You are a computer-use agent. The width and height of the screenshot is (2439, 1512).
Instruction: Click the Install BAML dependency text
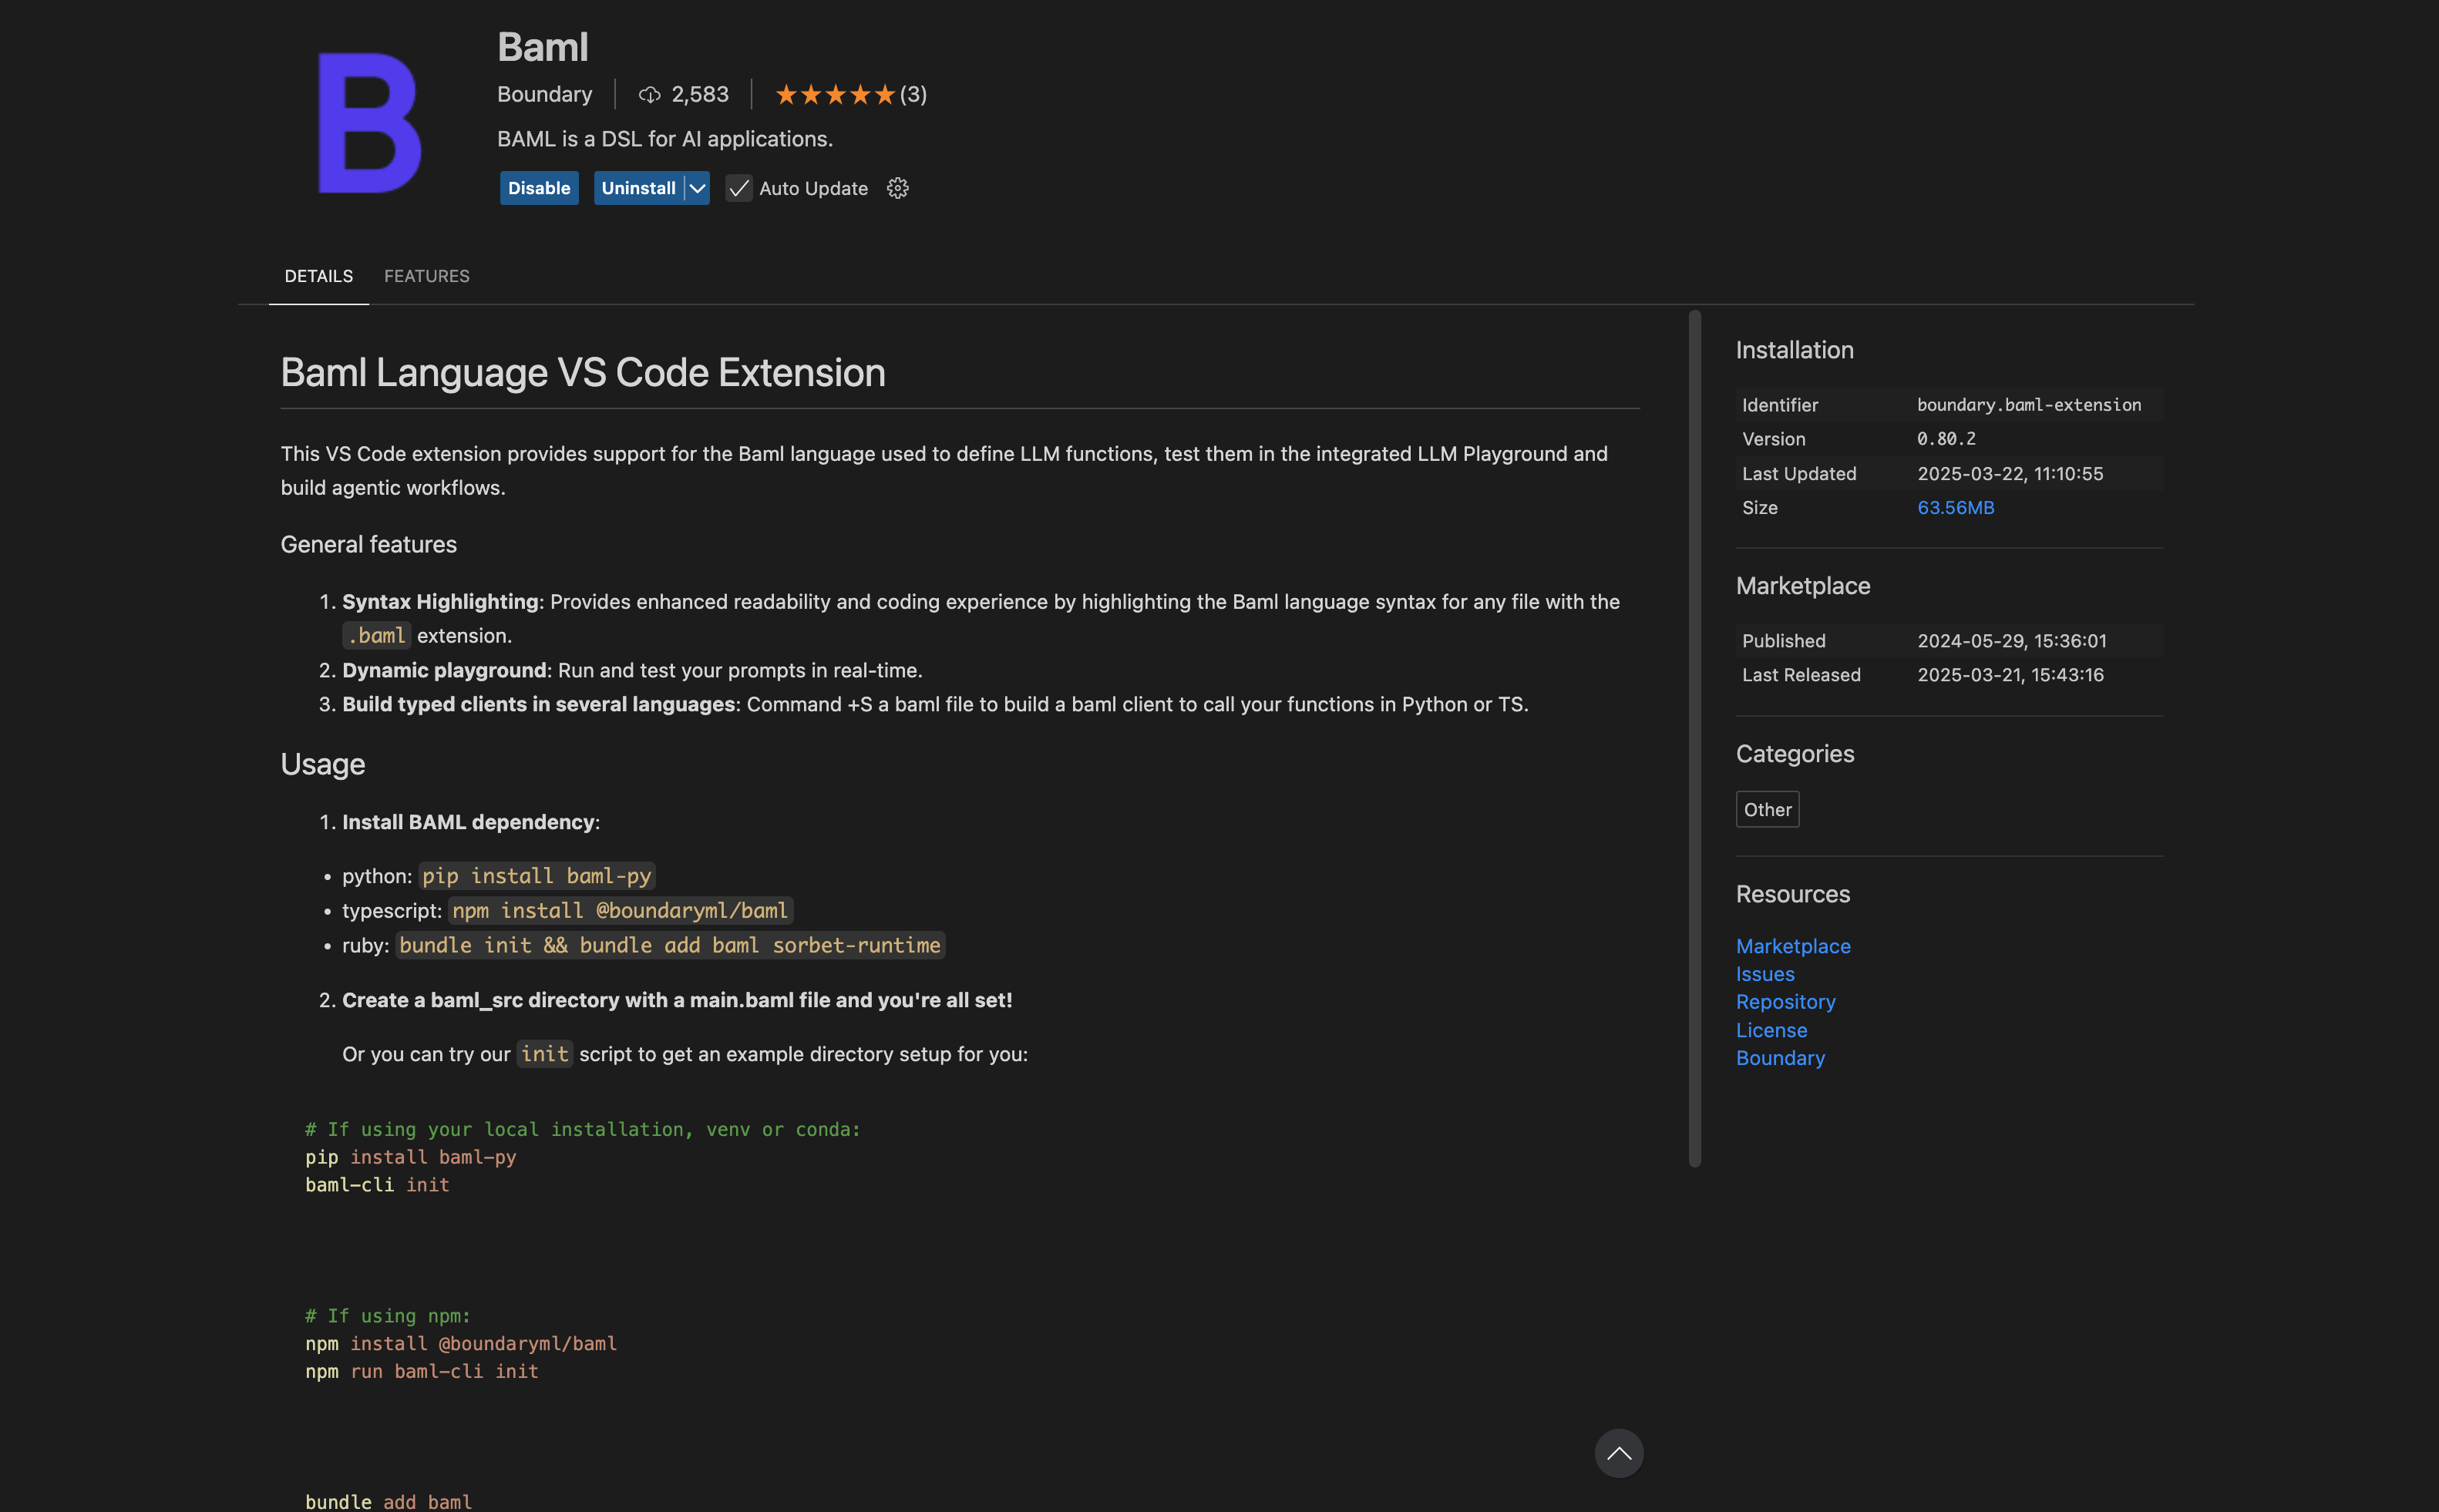click(x=468, y=823)
